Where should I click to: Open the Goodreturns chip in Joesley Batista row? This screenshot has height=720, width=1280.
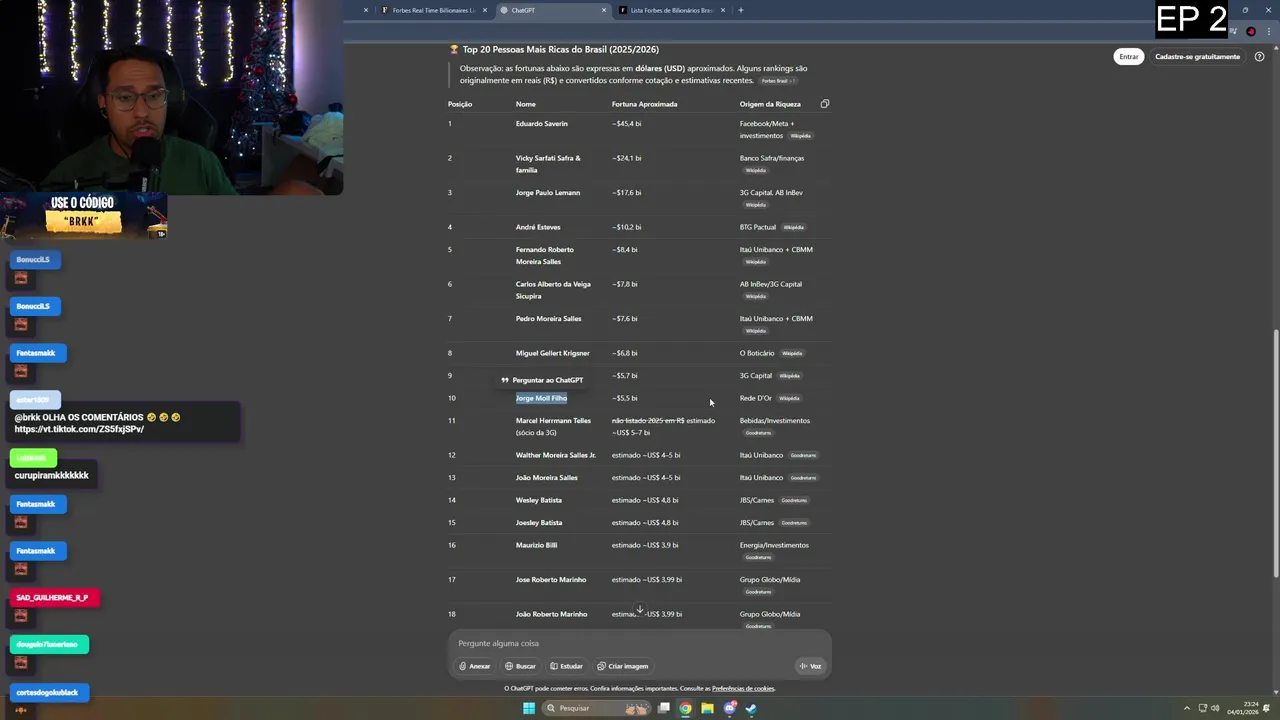pos(794,523)
